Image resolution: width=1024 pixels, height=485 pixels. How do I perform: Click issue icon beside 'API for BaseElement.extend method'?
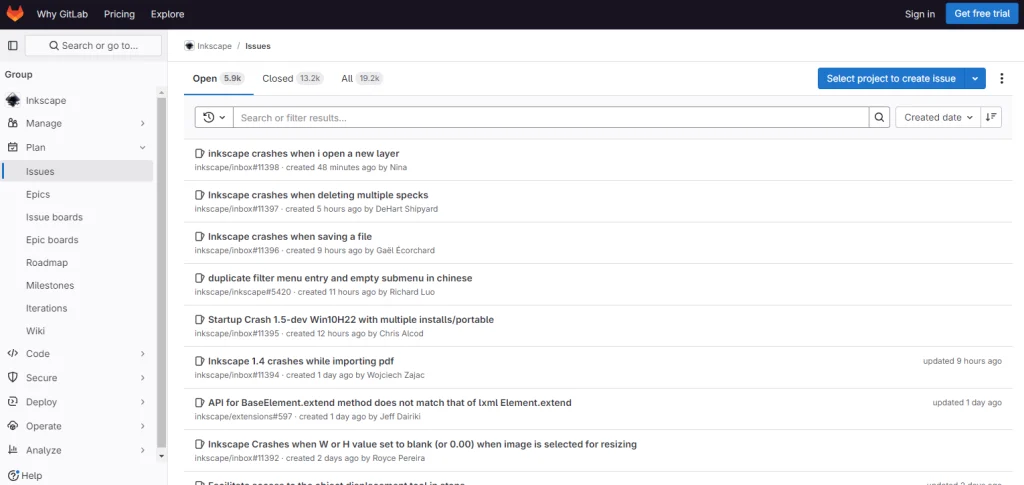click(x=200, y=403)
